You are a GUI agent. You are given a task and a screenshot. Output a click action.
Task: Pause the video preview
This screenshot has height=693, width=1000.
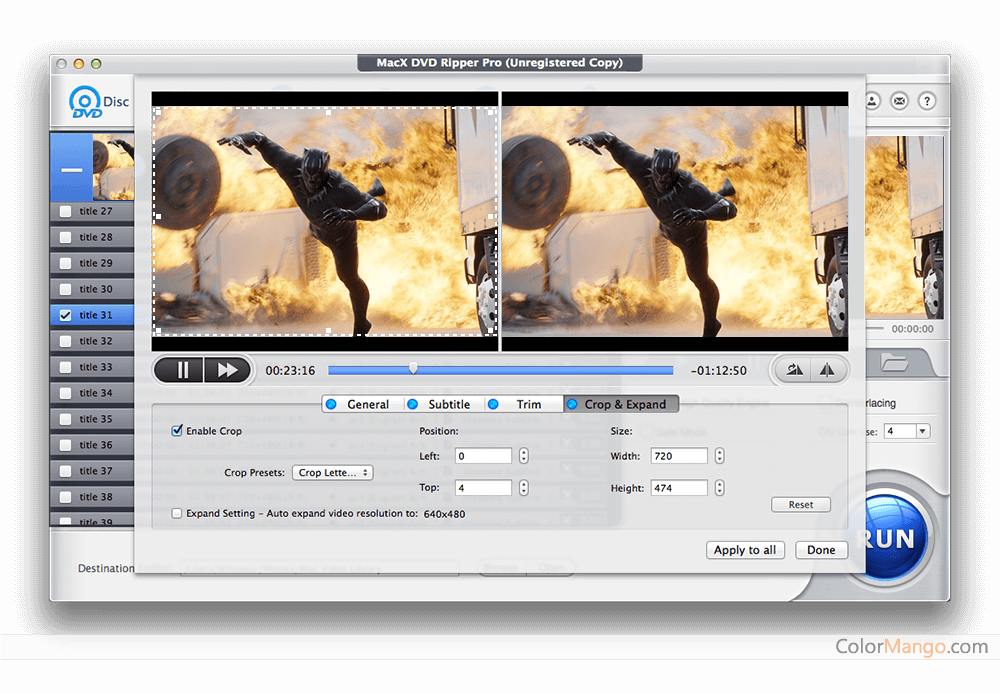tap(182, 370)
